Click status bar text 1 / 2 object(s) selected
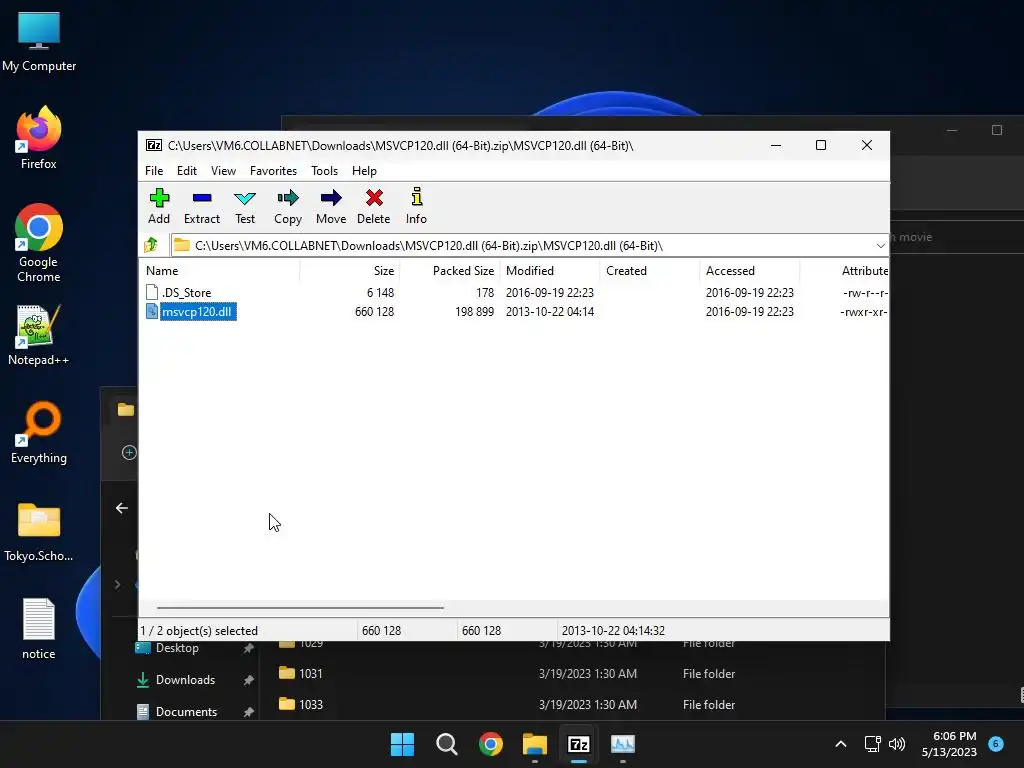The width and height of the screenshot is (1024, 768). (199, 631)
